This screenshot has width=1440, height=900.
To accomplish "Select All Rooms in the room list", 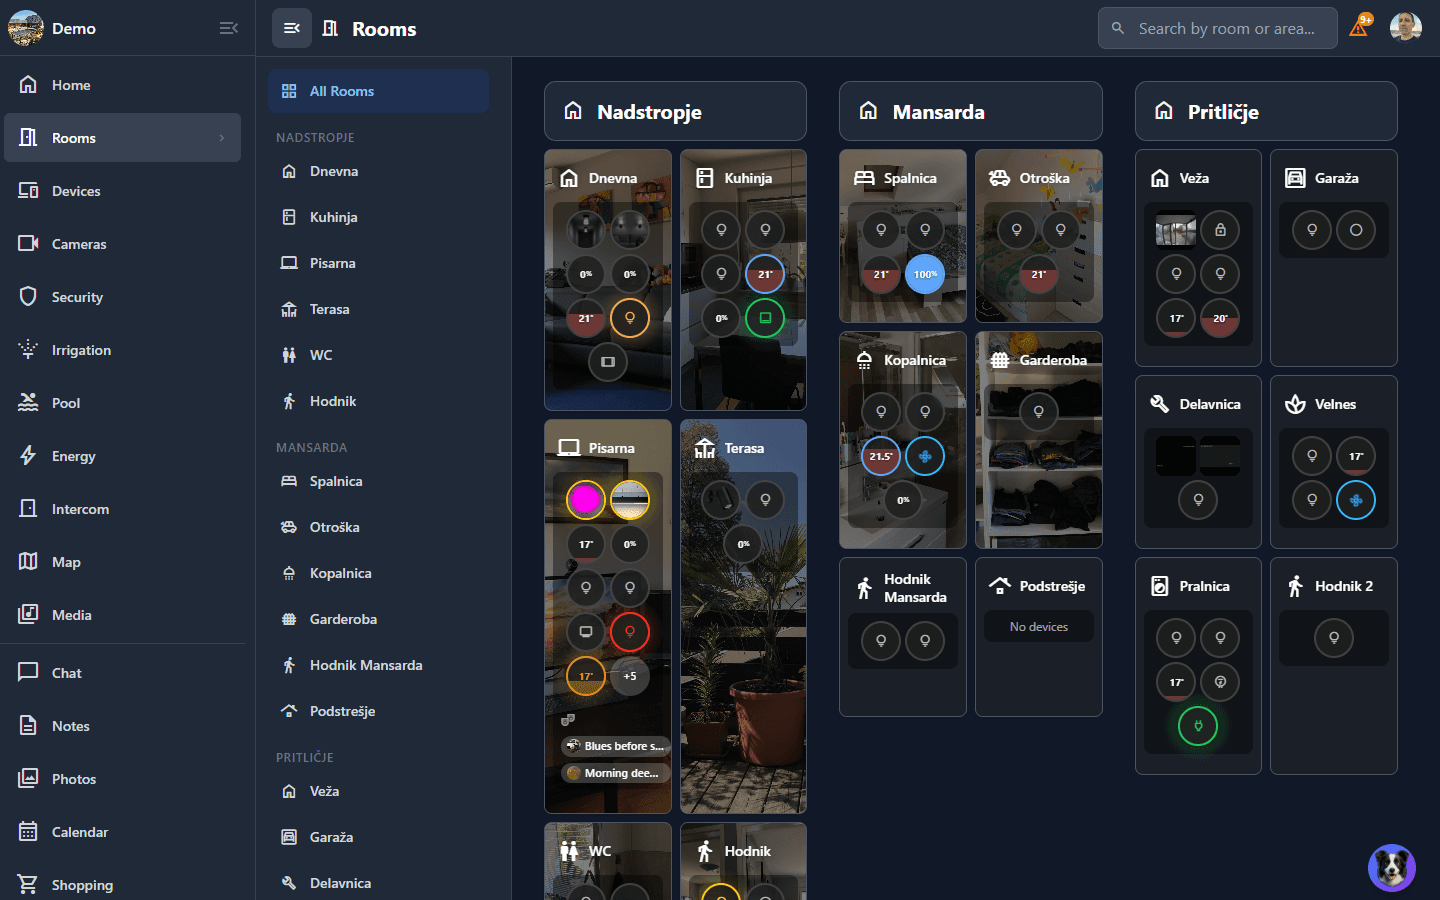I will pyautogui.click(x=378, y=91).
